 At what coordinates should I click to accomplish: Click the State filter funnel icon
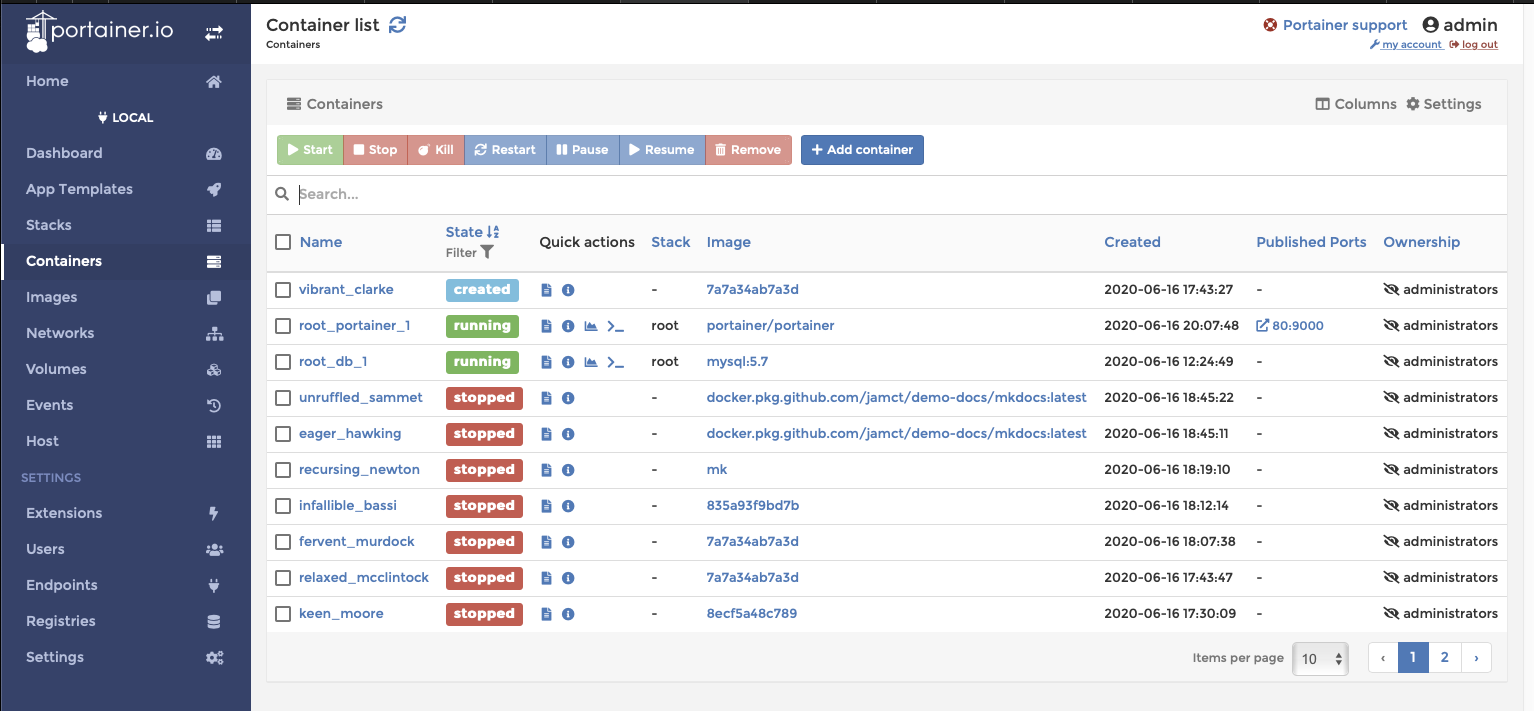click(x=487, y=253)
